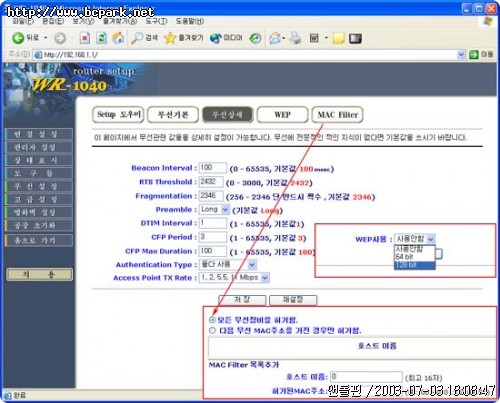Open the address bar history dropdown

pos(461,54)
